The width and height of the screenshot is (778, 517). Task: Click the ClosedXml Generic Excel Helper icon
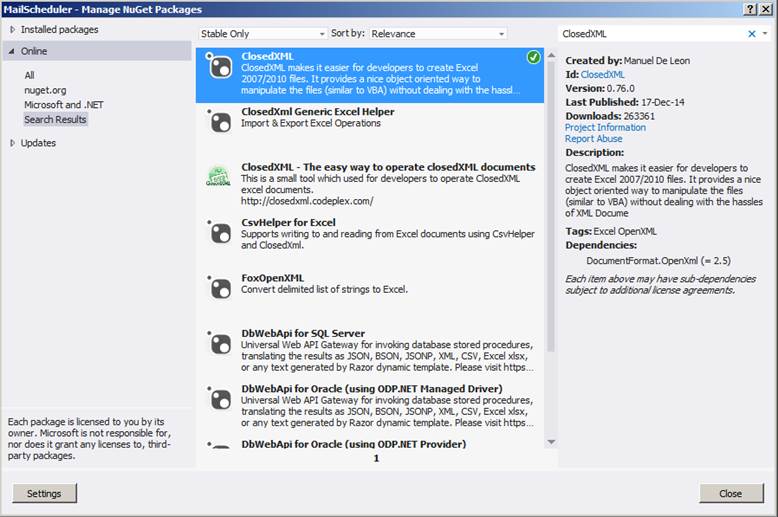[x=219, y=122]
